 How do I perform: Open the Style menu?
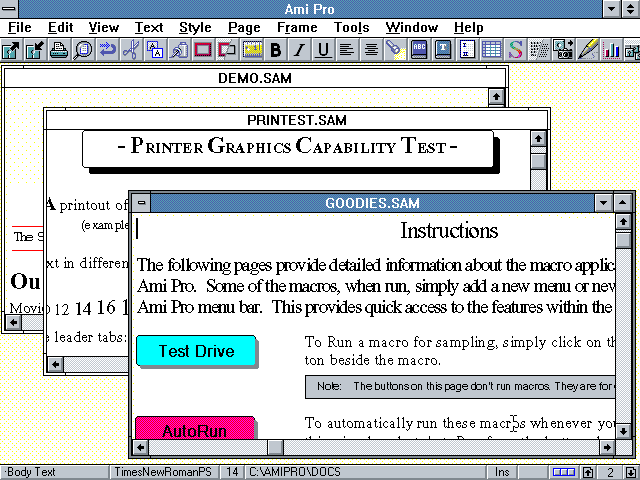(x=195, y=27)
